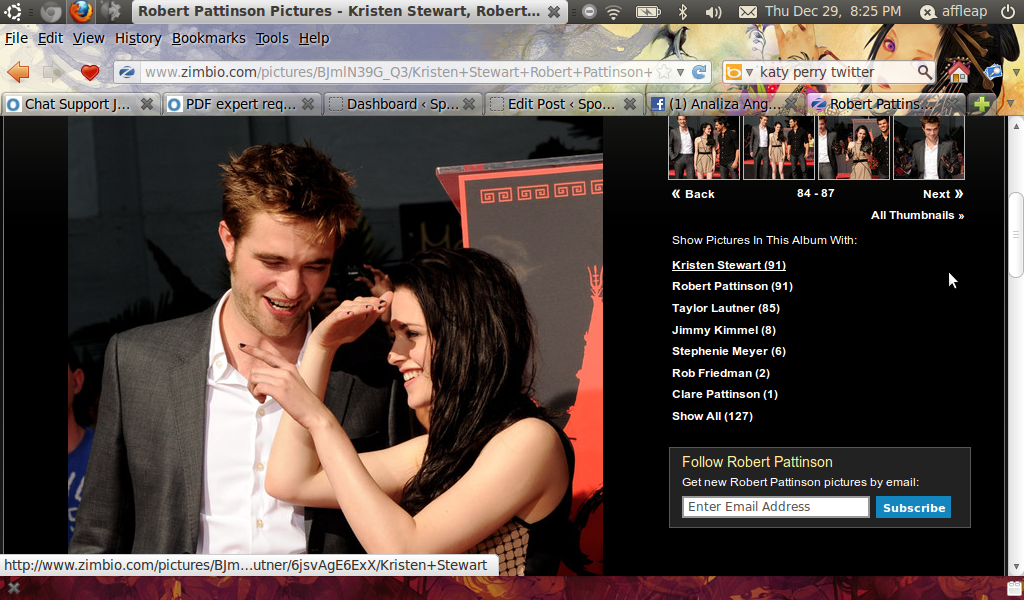Click the Show All (127) link
This screenshot has width=1024, height=600.
[x=712, y=417]
